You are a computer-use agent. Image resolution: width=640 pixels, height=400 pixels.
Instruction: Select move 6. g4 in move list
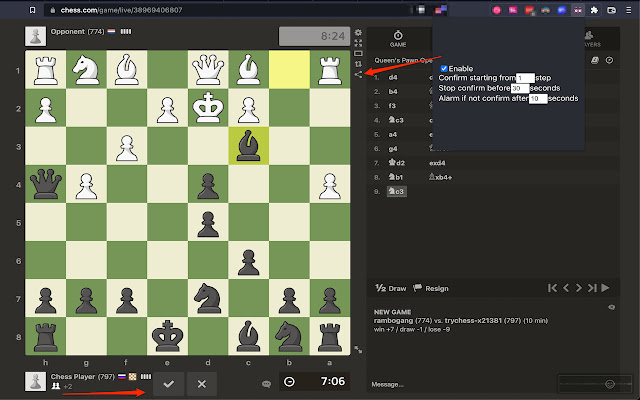(393, 149)
